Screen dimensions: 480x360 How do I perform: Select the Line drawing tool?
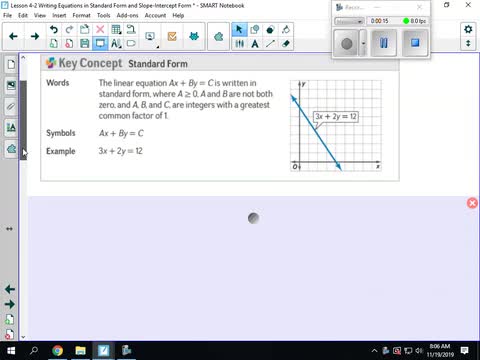click(270, 44)
